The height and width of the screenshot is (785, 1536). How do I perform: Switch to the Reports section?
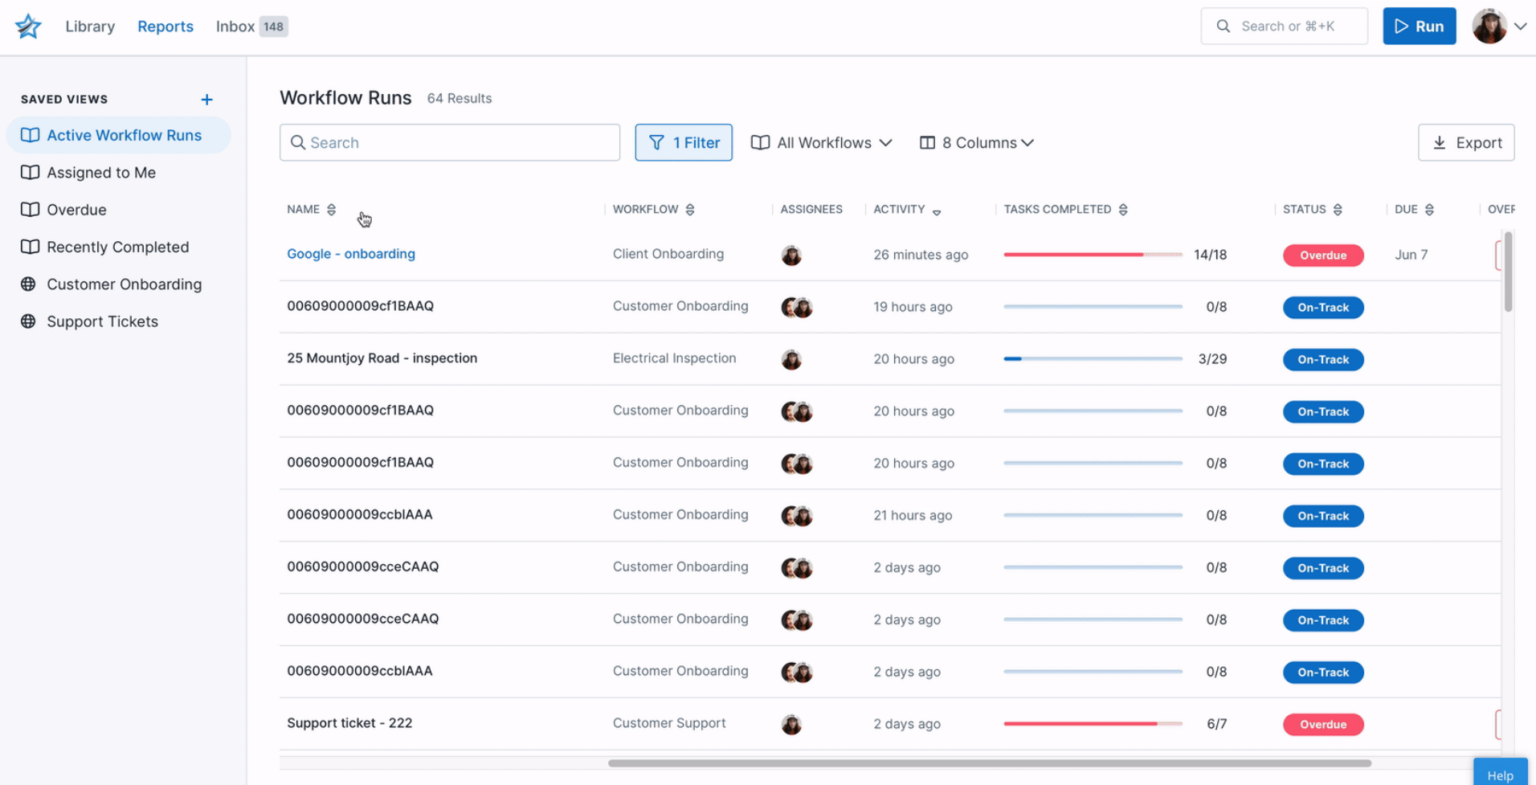[165, 26]
